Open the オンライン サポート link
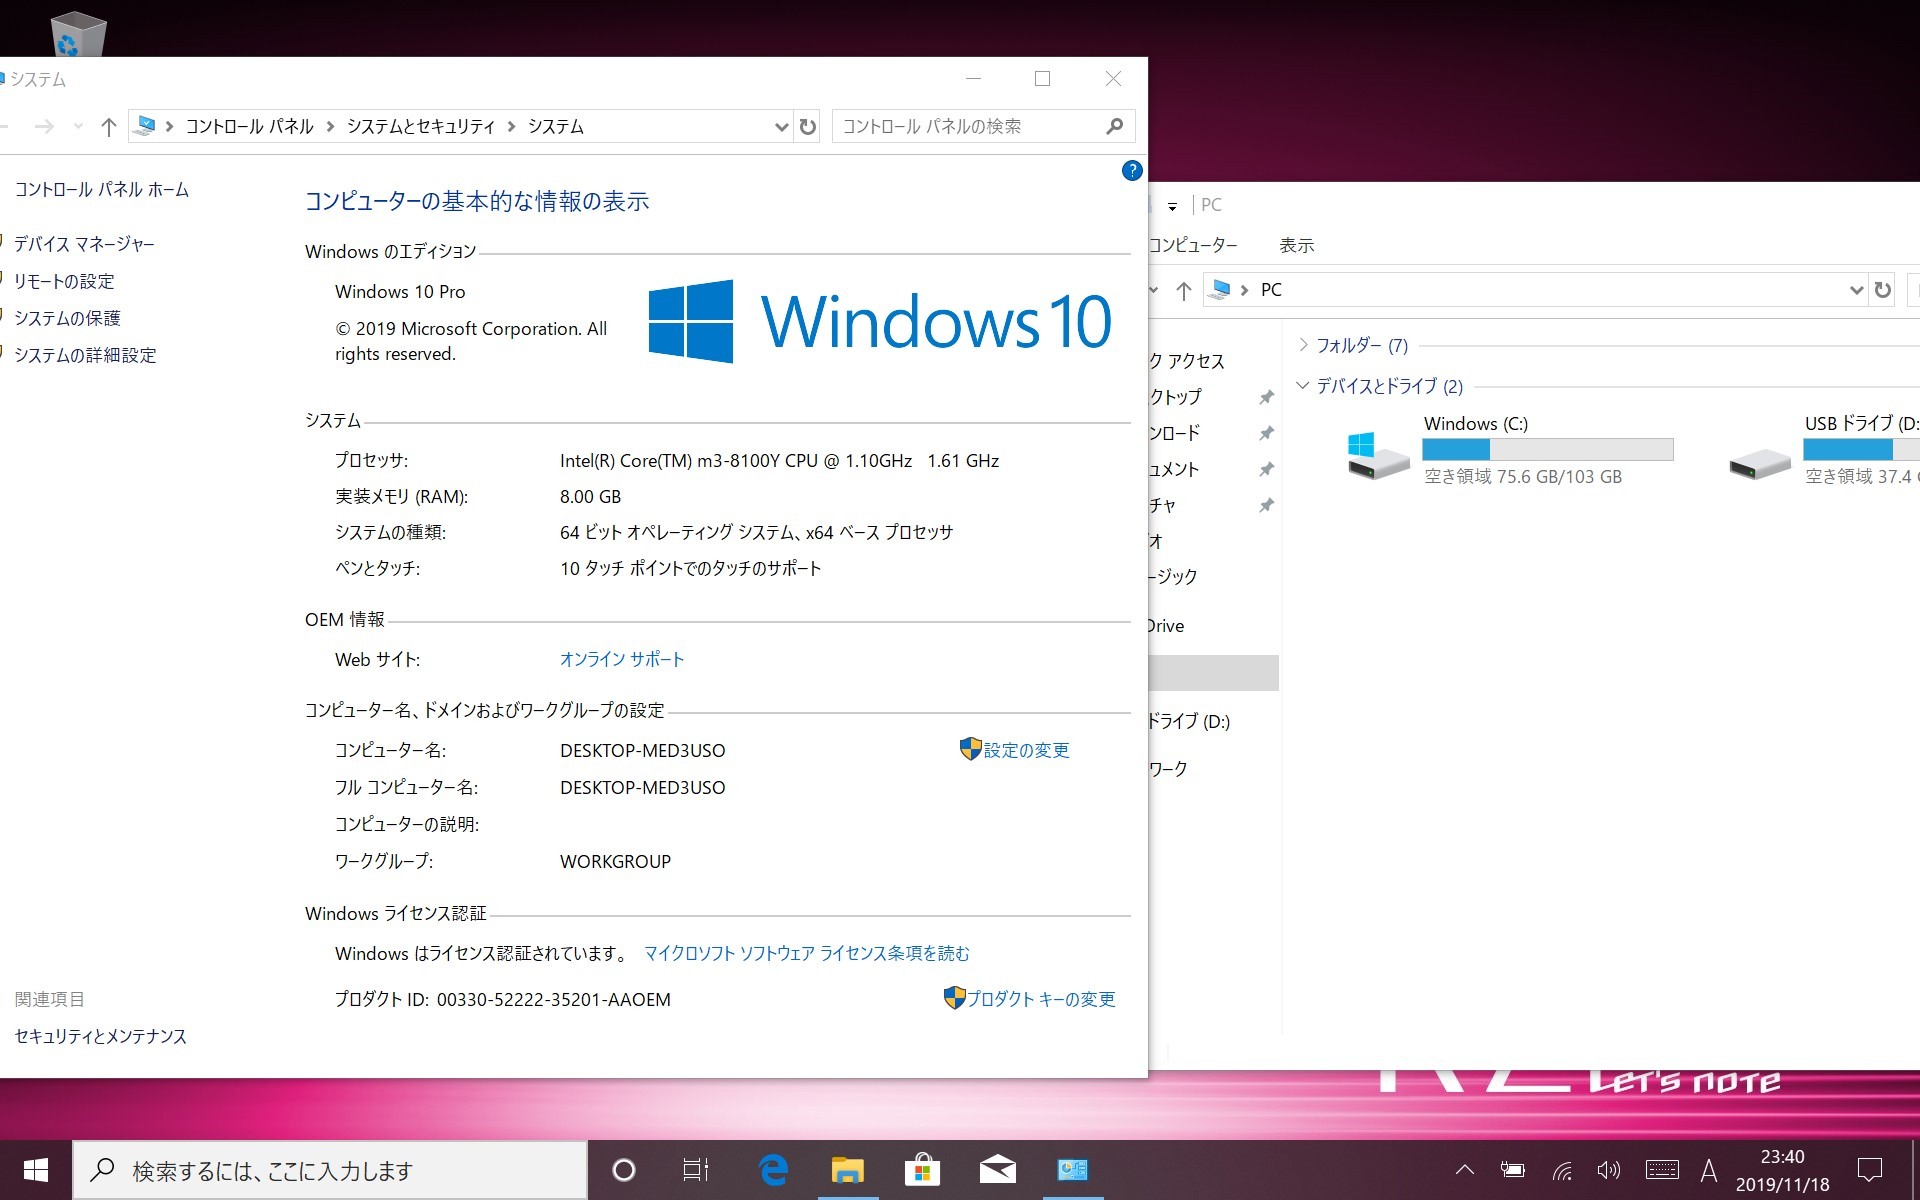The width and height of the screenshot is (1920, 1200). click(x=622, y=659)
